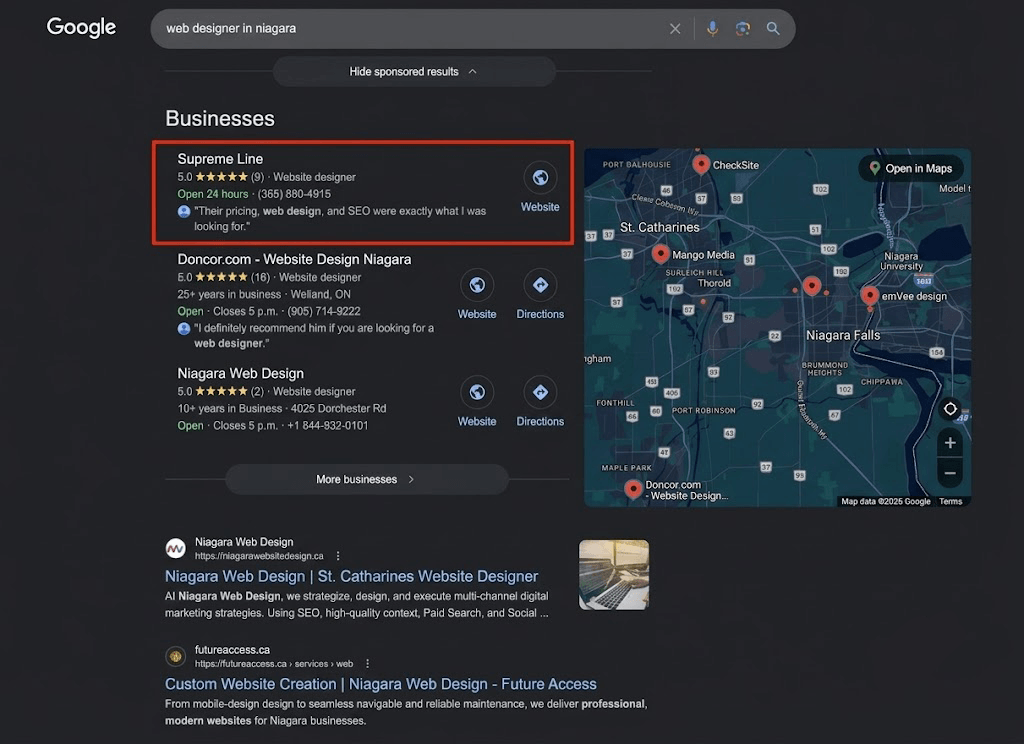This screenshot has width=1024, height=744.
Task: Open Supreme Line business listing
Action: (220, 159)
